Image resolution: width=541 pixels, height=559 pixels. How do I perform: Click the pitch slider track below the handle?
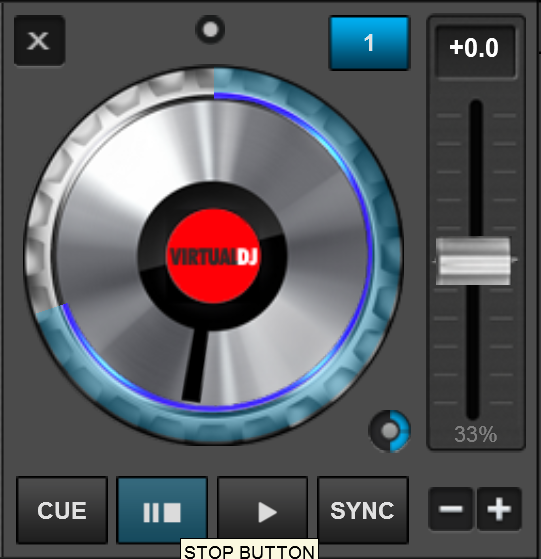pyautogui.click(x=473, y=353)
